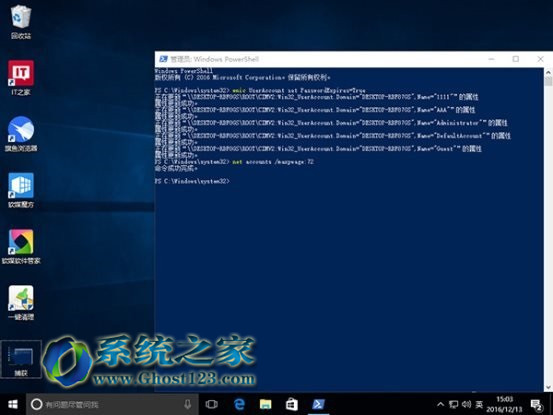Viewport: 553px width, 415px height.
Task: Open the Windows Start menu
Action: coord(13,404)
